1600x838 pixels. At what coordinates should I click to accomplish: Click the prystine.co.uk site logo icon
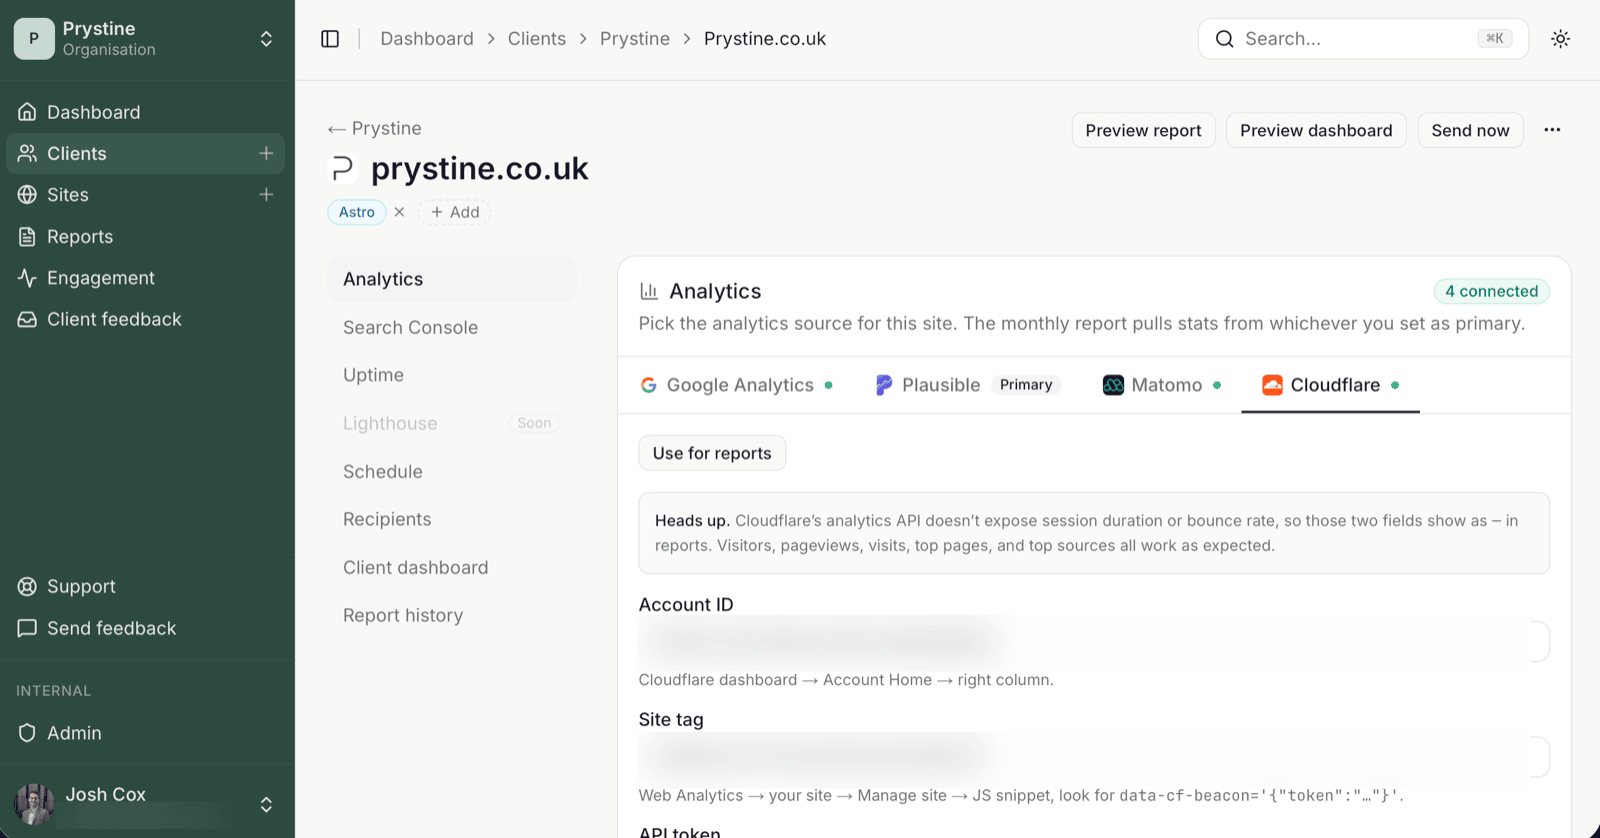click(343, 168)
